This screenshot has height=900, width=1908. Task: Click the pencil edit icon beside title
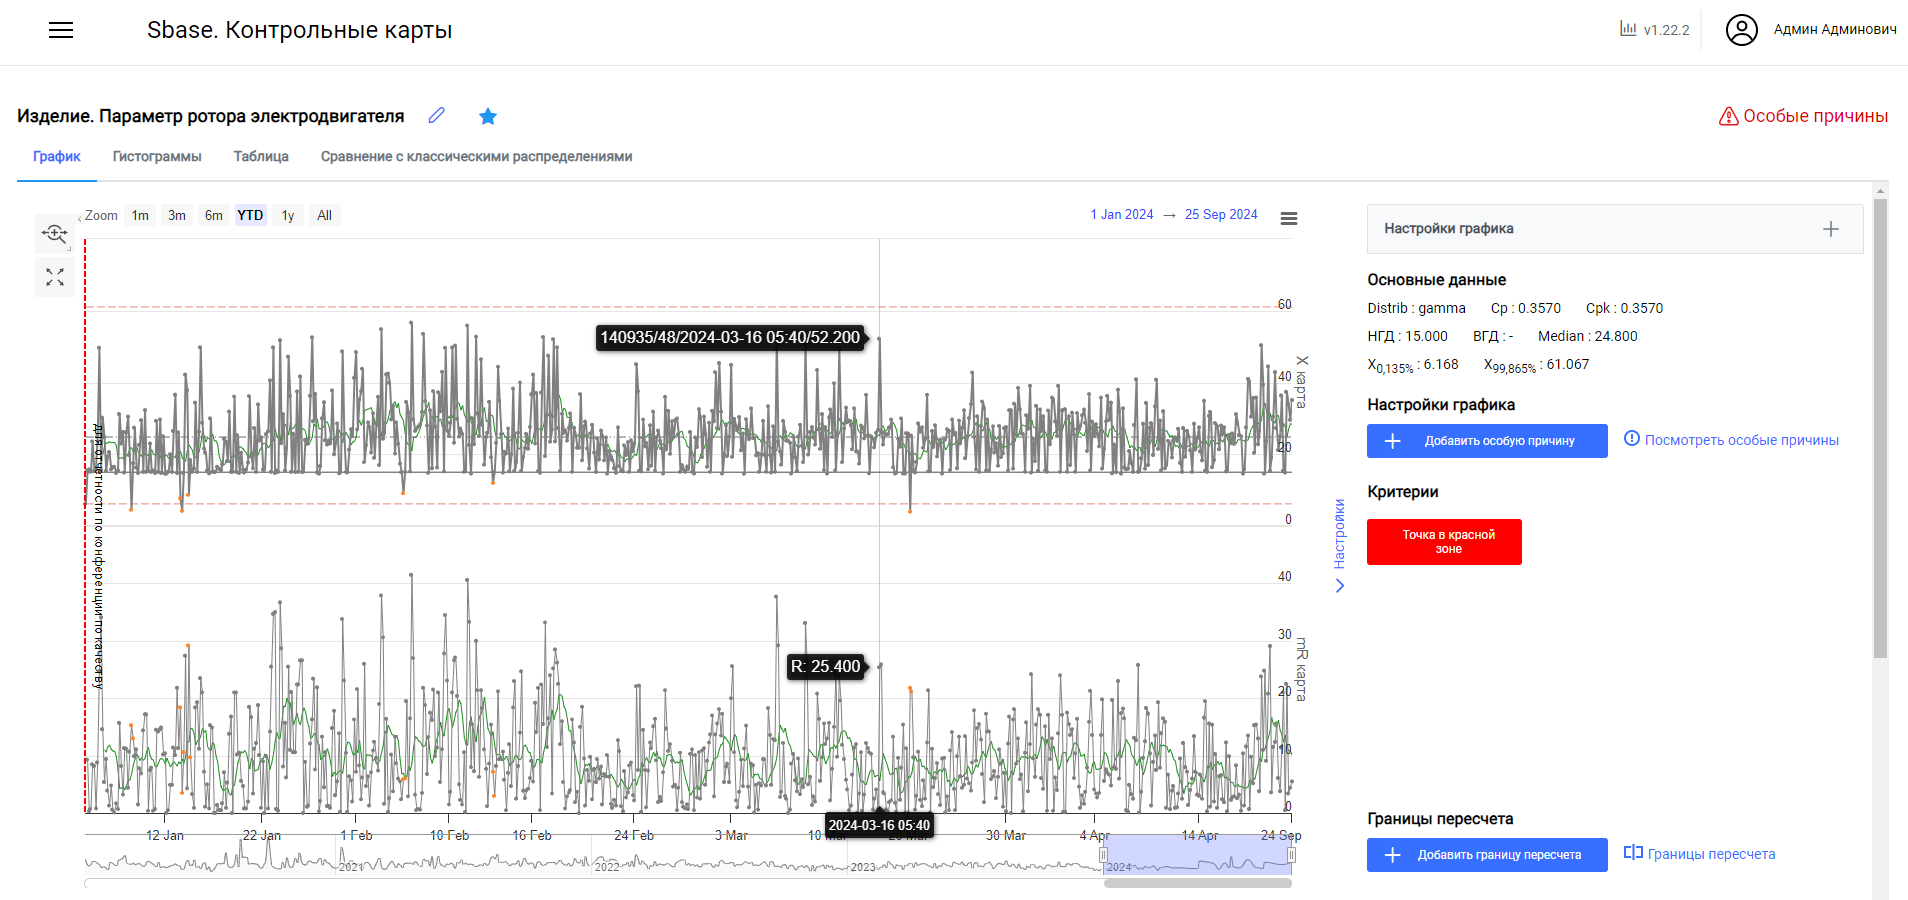[x=437, y=116]
